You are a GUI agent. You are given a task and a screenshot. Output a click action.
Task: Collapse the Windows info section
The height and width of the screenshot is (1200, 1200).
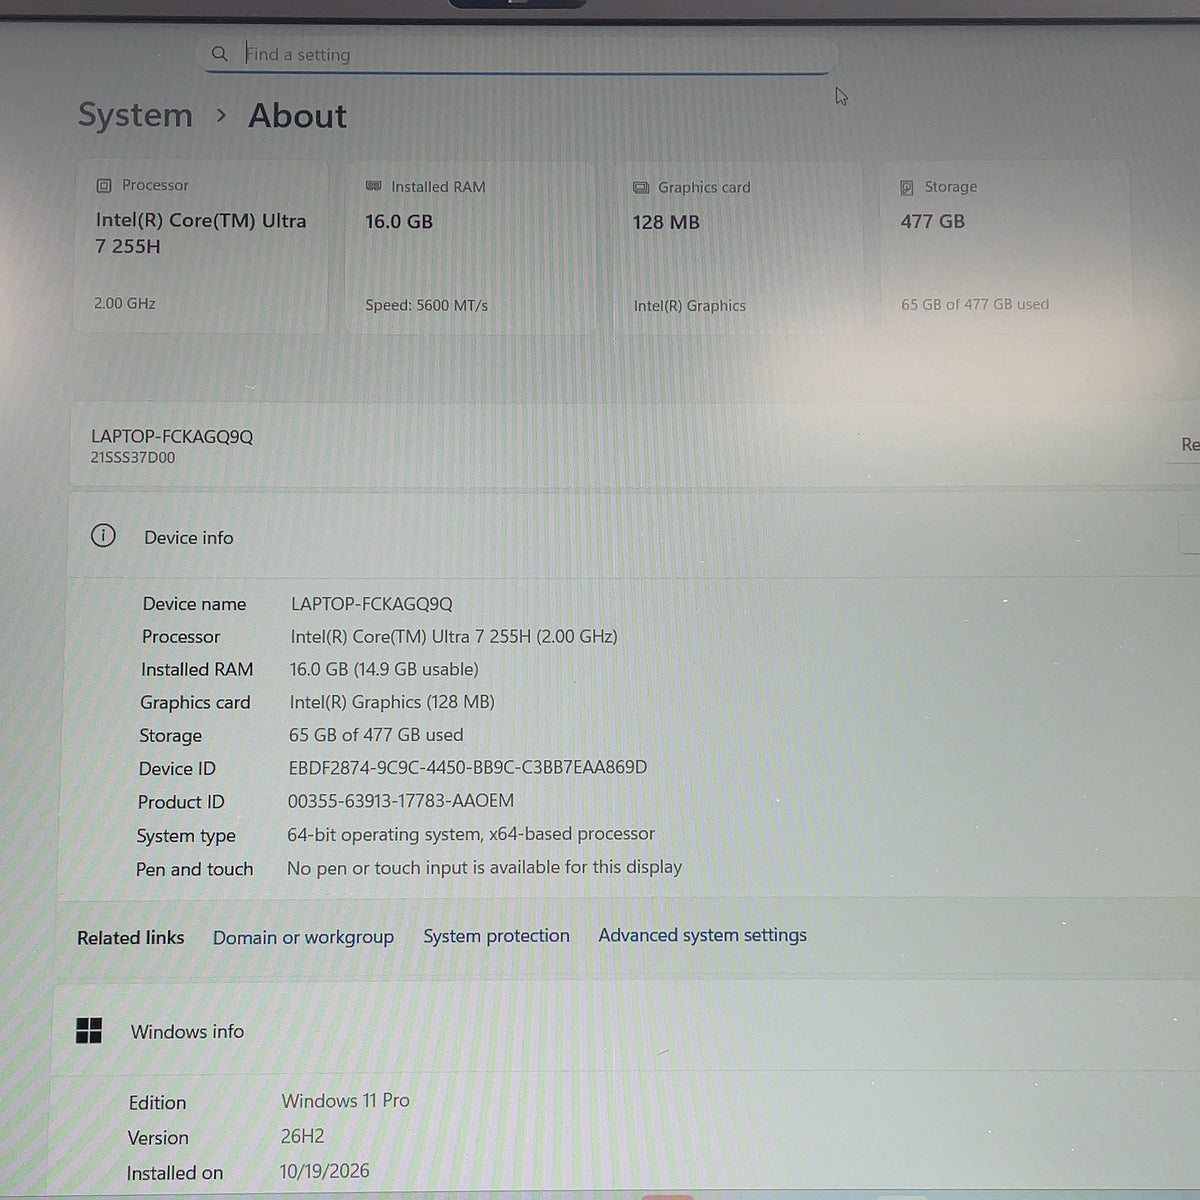tap(626, 1030)
